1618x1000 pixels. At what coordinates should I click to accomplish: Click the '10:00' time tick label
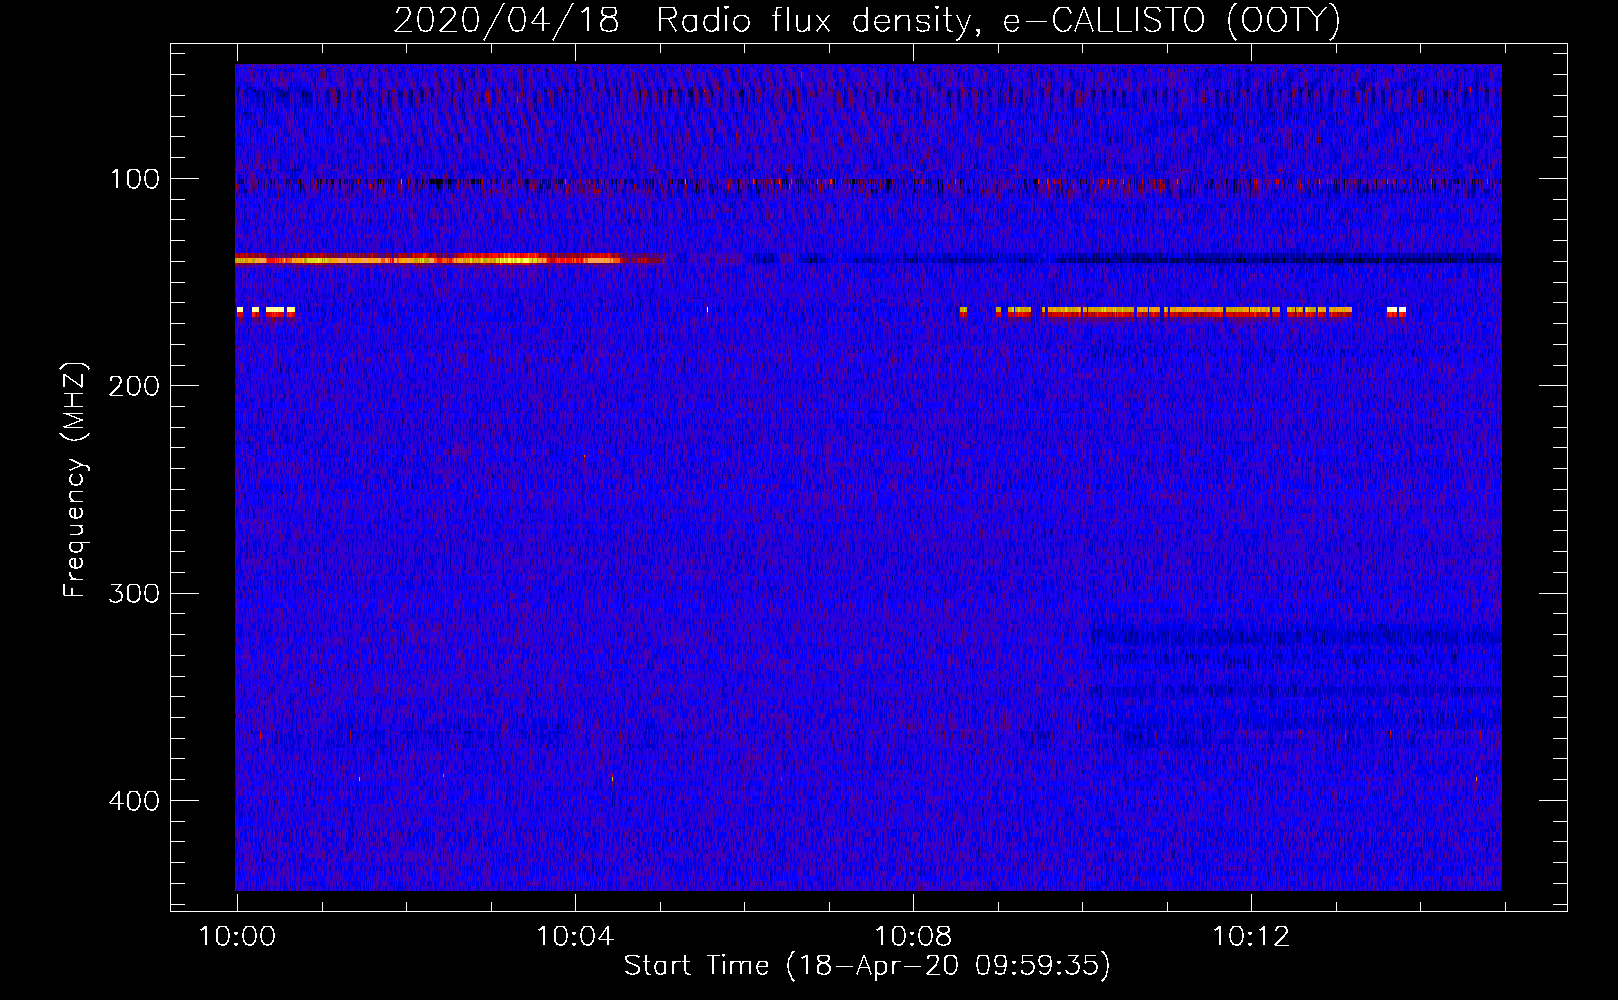tap(237, 936)
